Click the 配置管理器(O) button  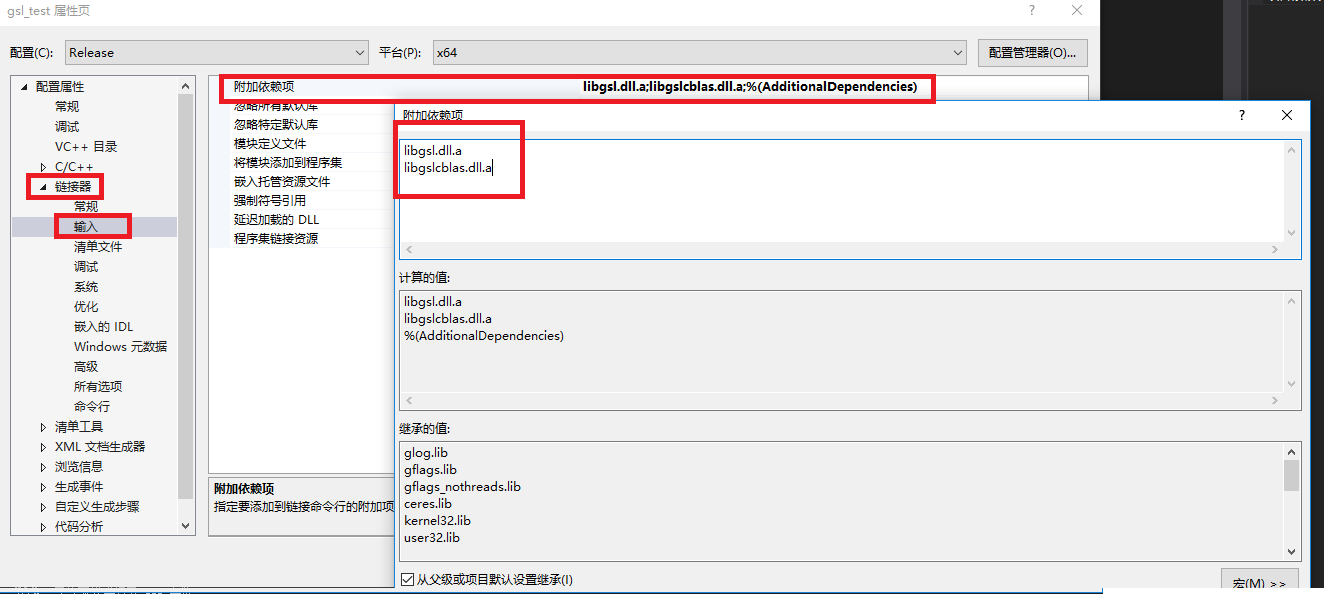pyautogui.click(x=1032, y=53)
